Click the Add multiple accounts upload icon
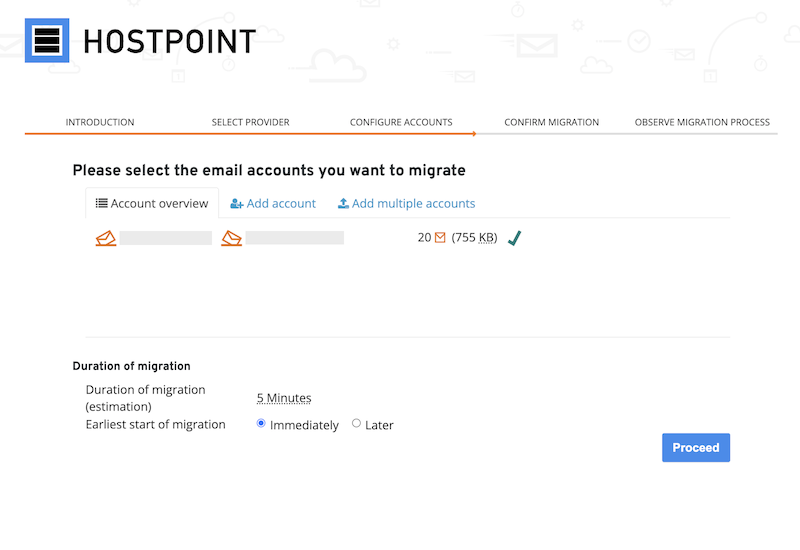Viewport: 800px width, 550px height. [x=343, y=204]
